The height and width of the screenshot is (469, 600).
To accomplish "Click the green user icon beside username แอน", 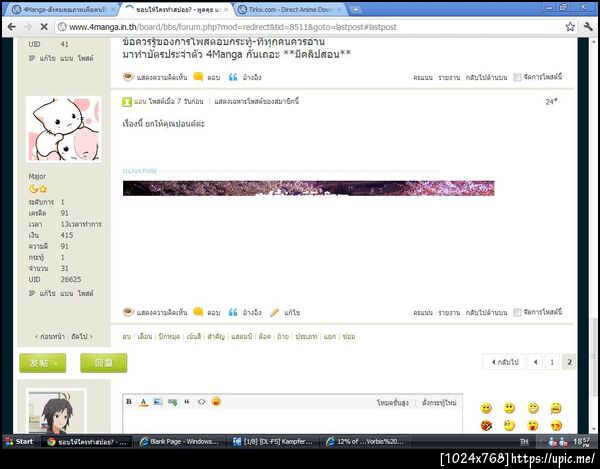I will coord(127,102).
